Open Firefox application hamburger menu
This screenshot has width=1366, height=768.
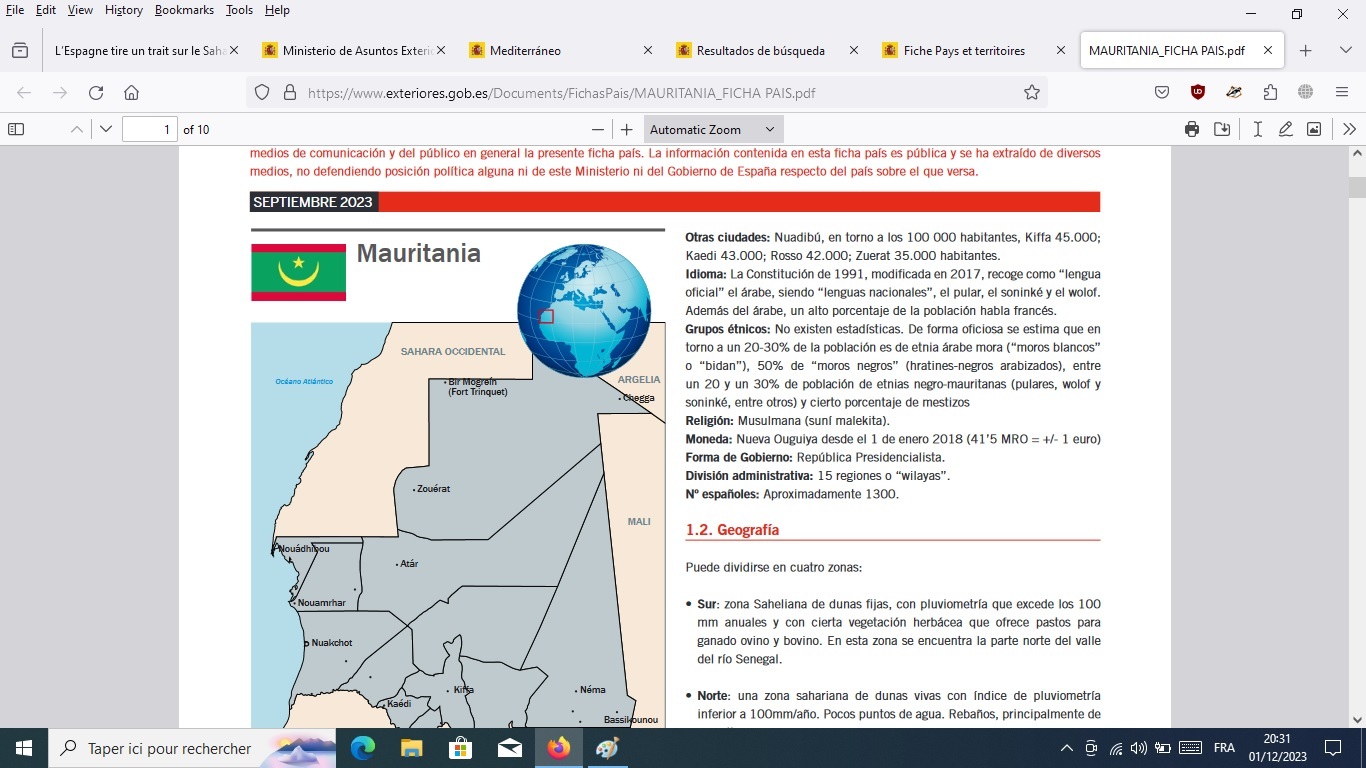click(1342, 92)
